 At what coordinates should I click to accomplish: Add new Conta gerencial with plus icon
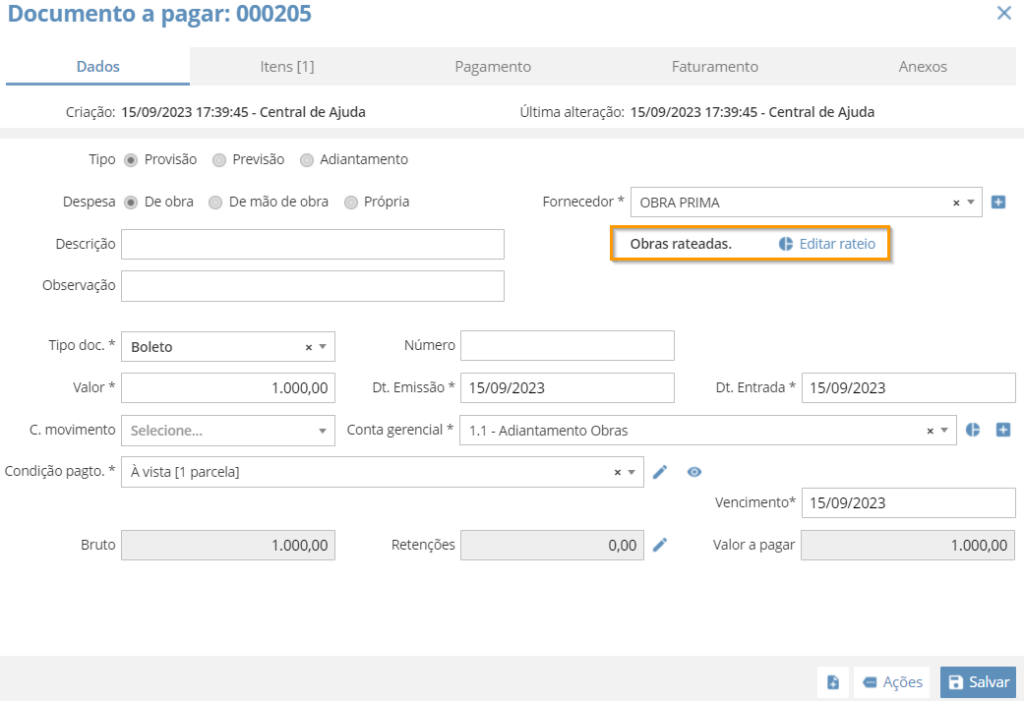(1003, 429)
